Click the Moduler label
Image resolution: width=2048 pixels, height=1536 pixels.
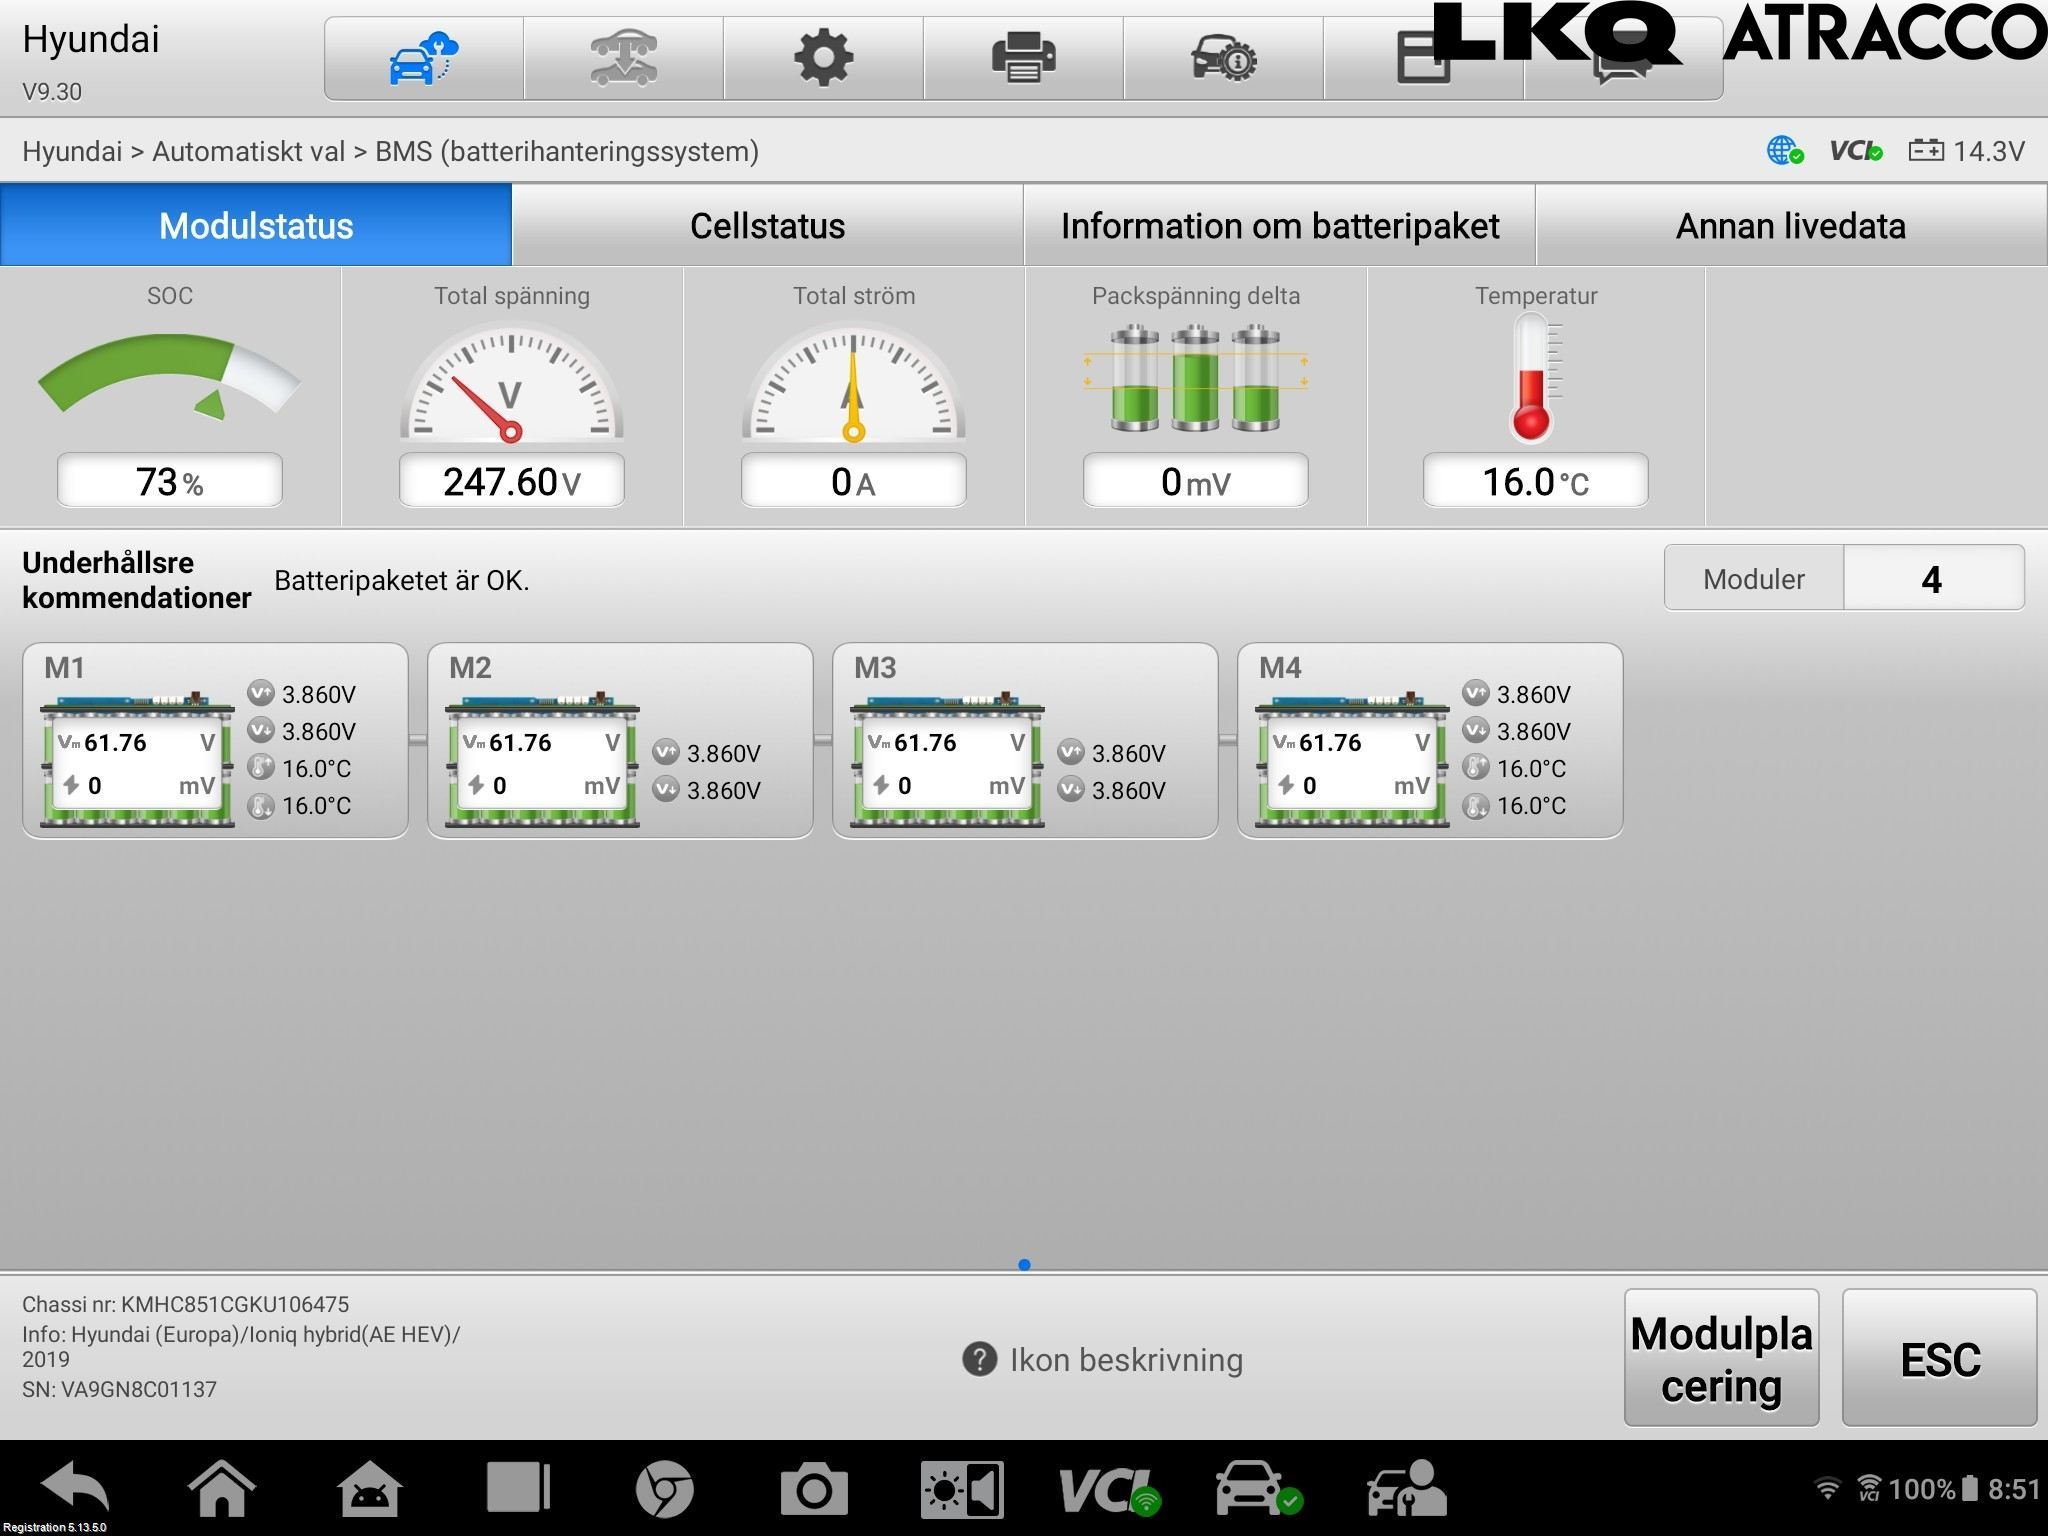[x=1754, y=579]
